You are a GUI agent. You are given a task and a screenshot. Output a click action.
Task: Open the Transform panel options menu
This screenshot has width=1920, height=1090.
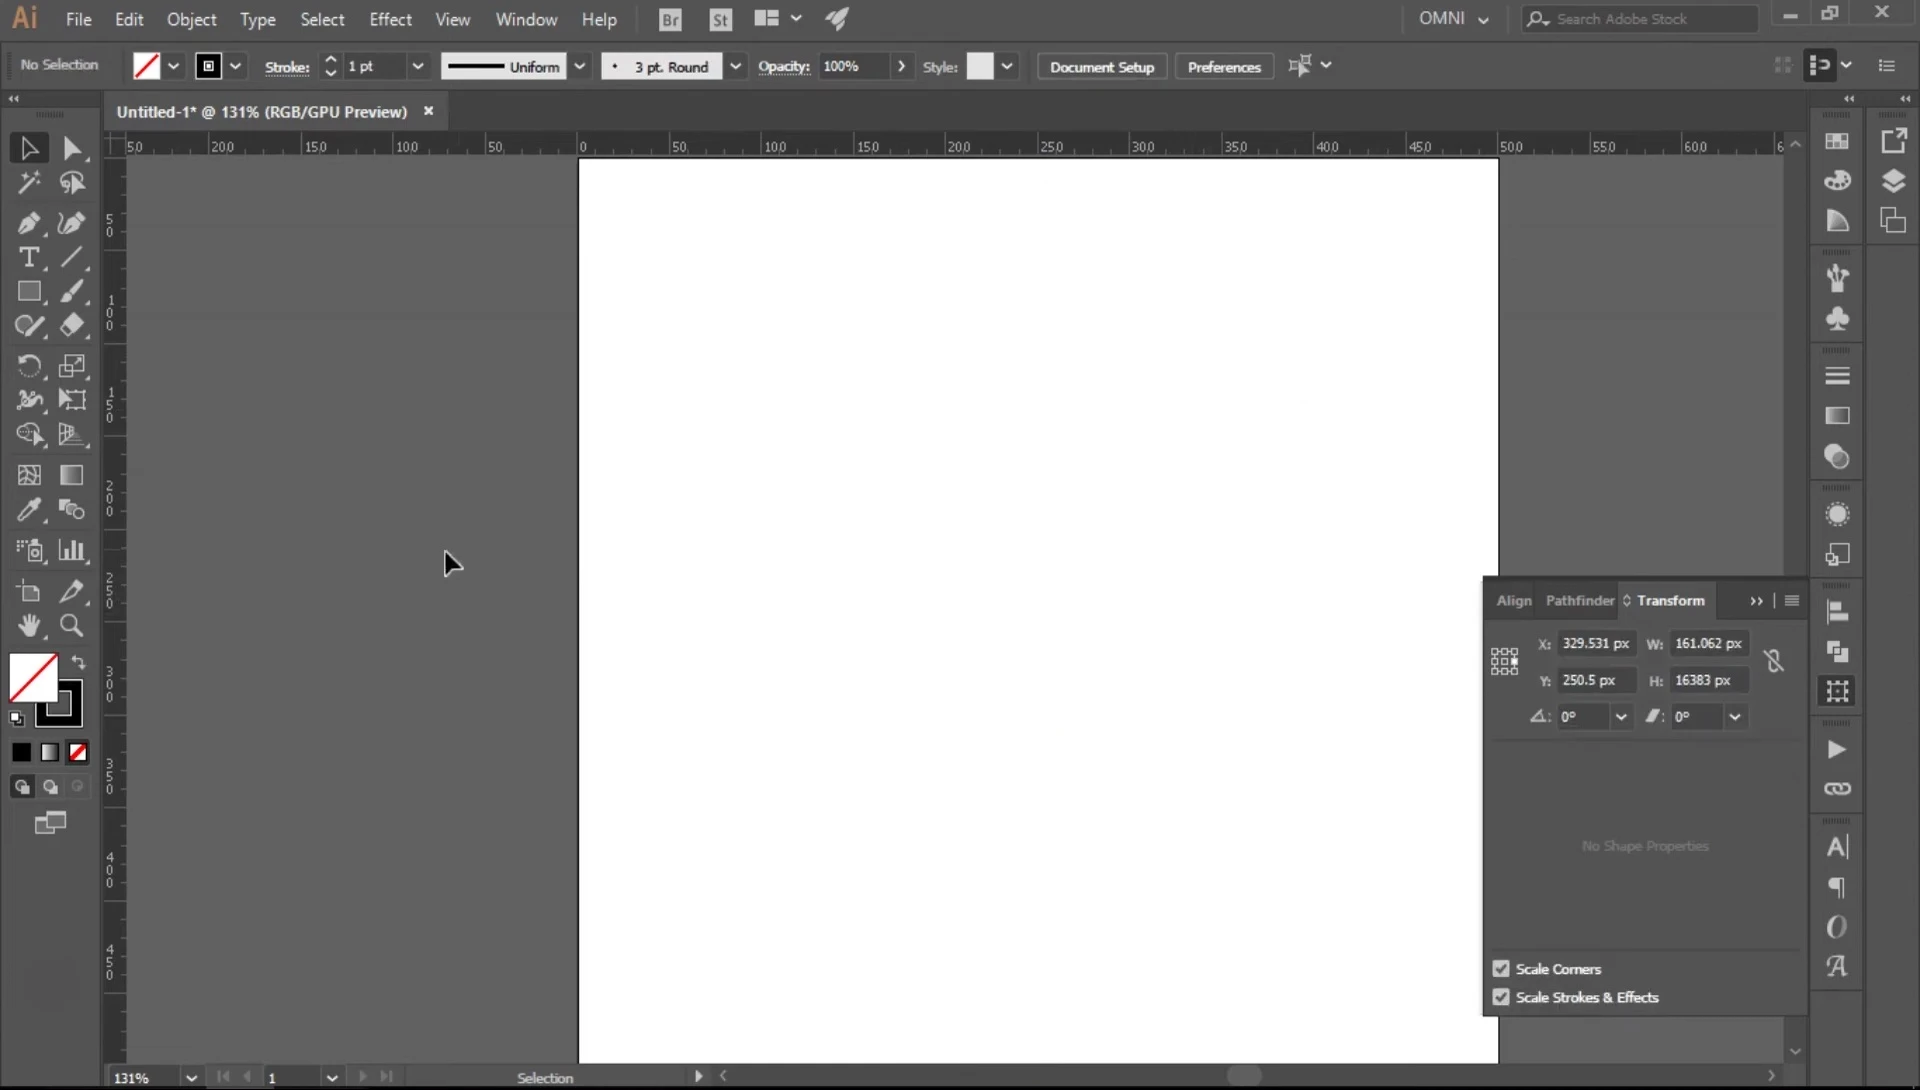coord(1792,601)
